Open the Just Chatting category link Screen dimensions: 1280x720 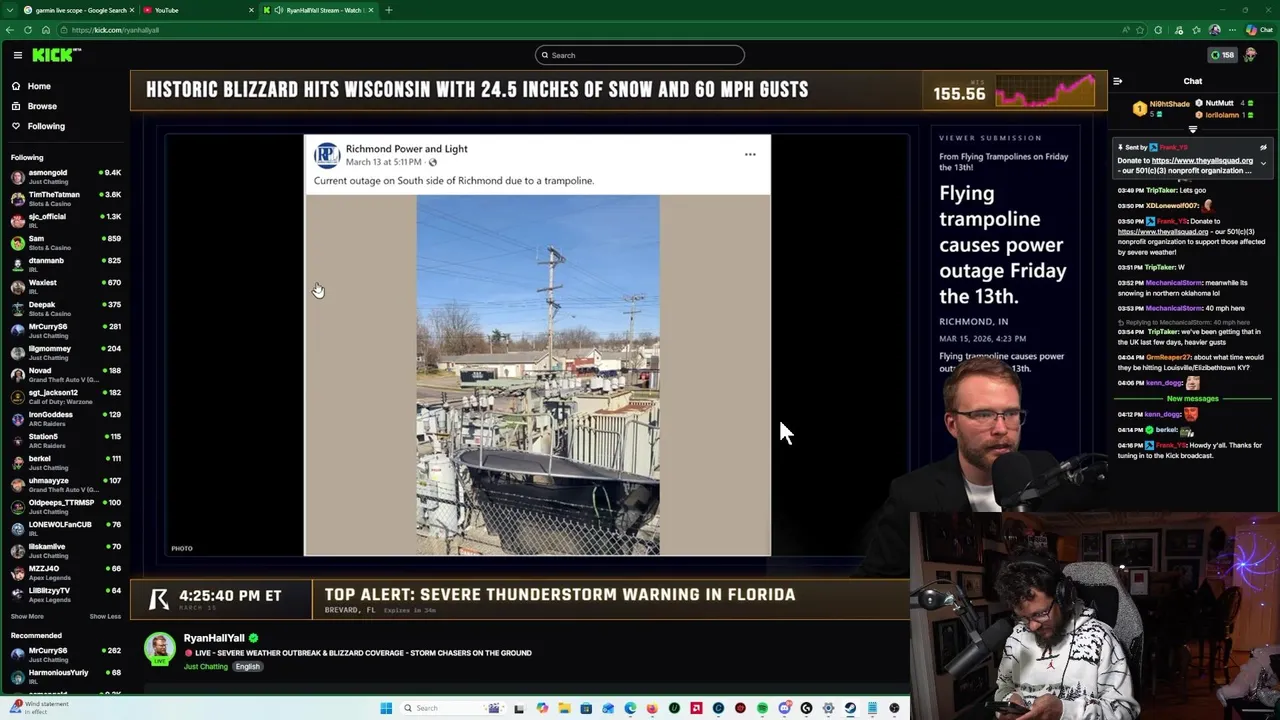click(x=206, y=667)
